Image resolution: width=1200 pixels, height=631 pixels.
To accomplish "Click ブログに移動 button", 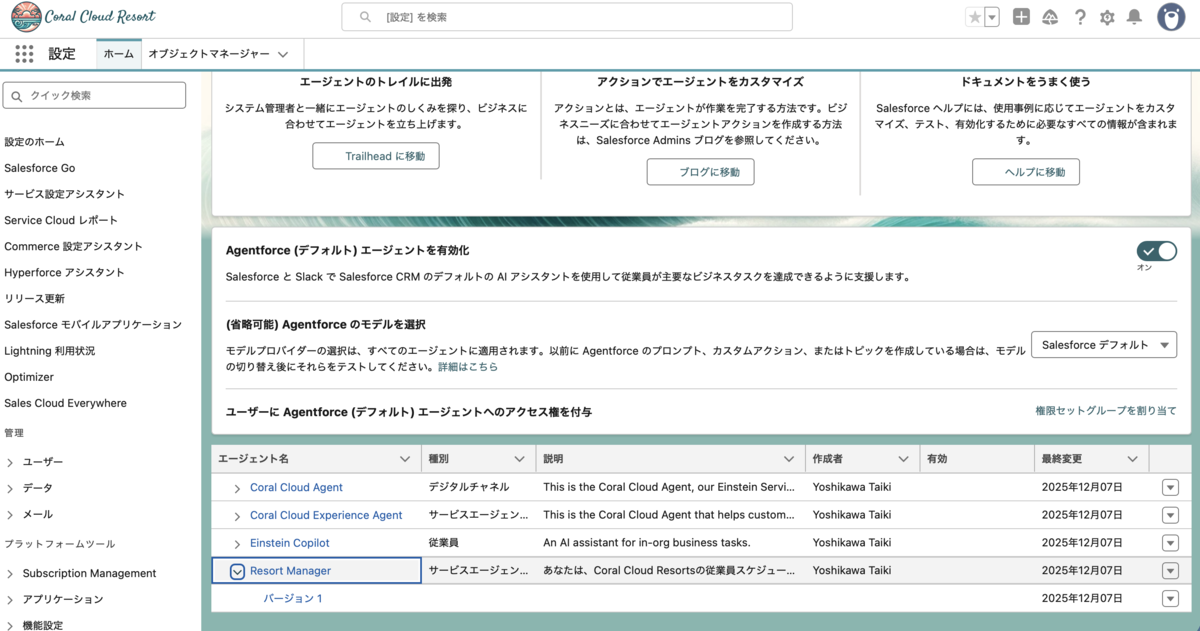I will click(x=700, y=172).
